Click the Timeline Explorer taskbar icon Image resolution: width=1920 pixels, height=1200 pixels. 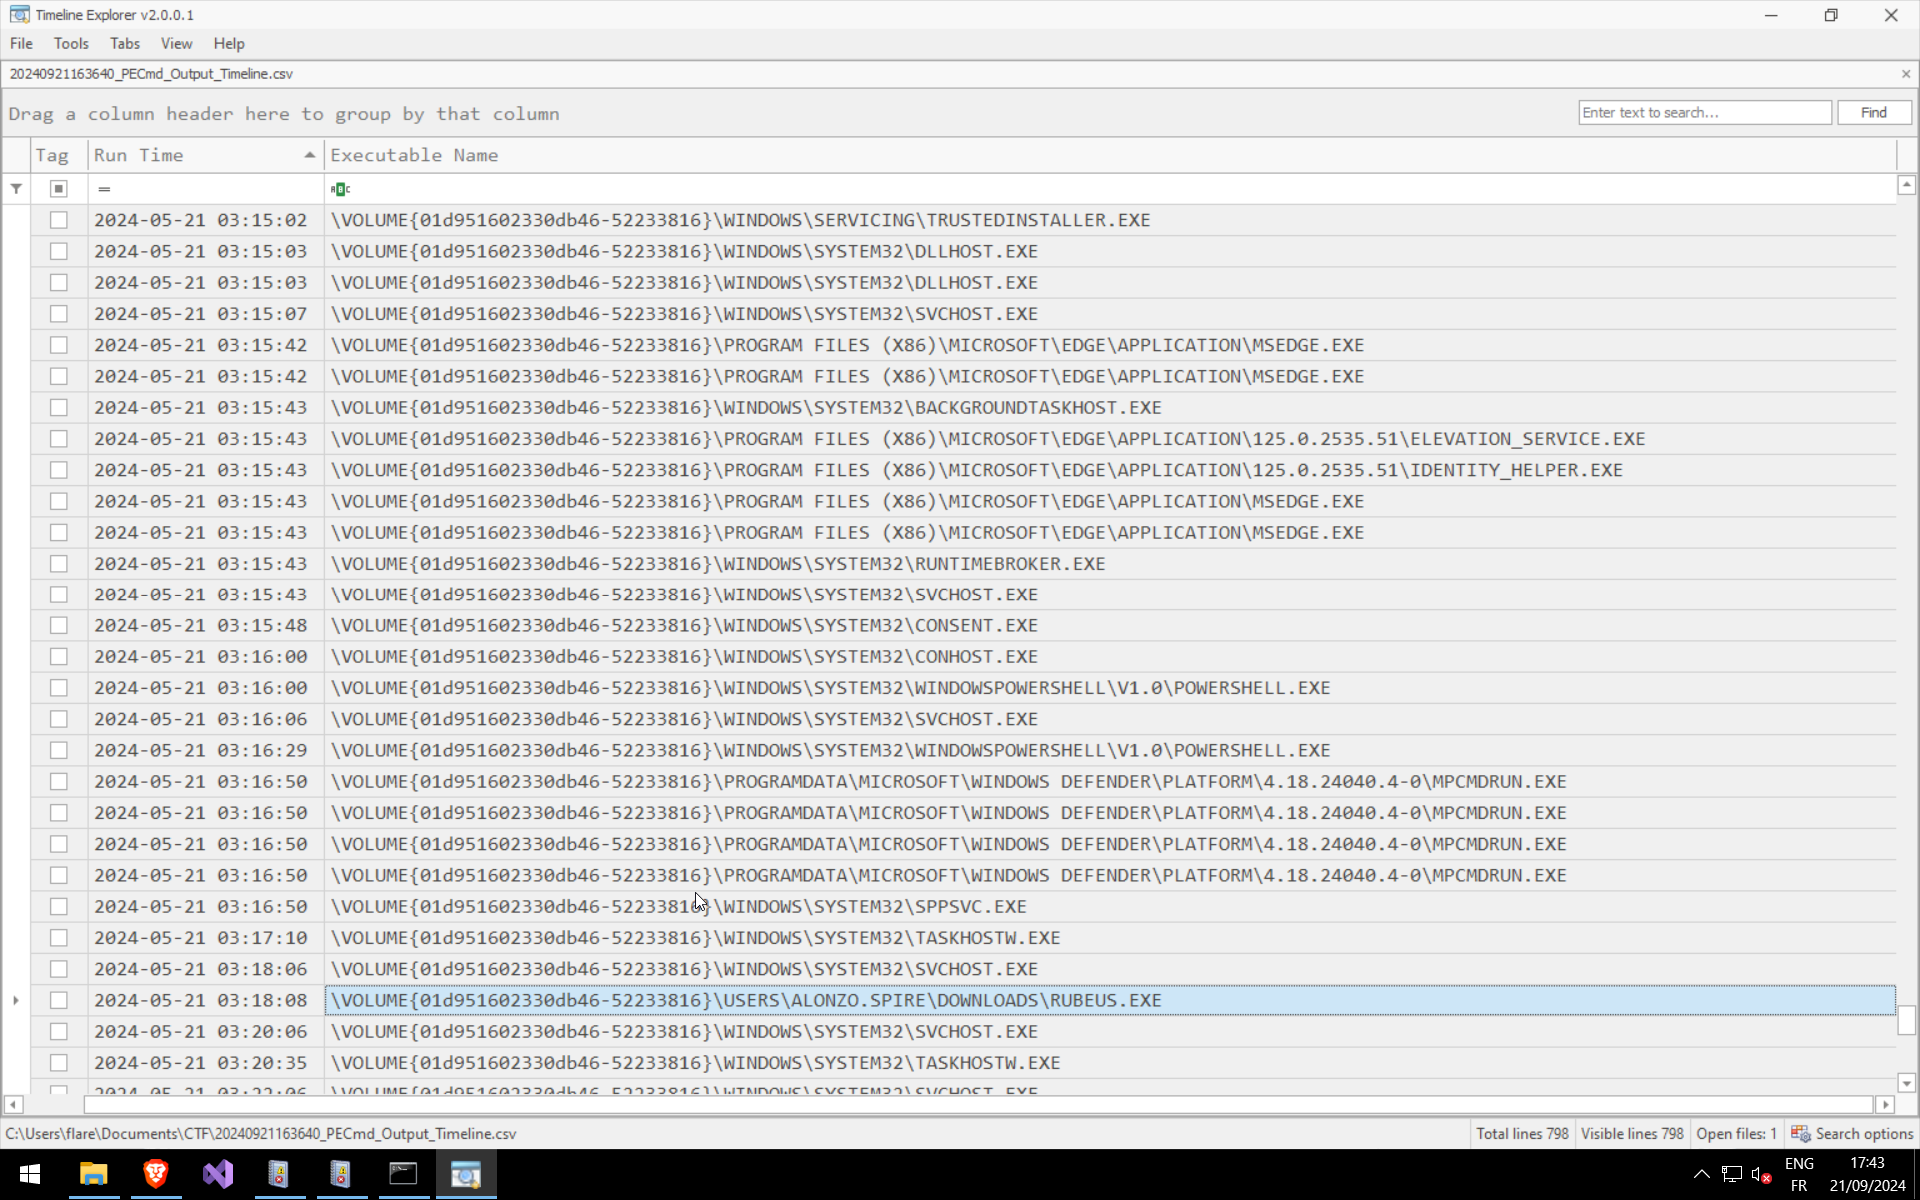466,1174
